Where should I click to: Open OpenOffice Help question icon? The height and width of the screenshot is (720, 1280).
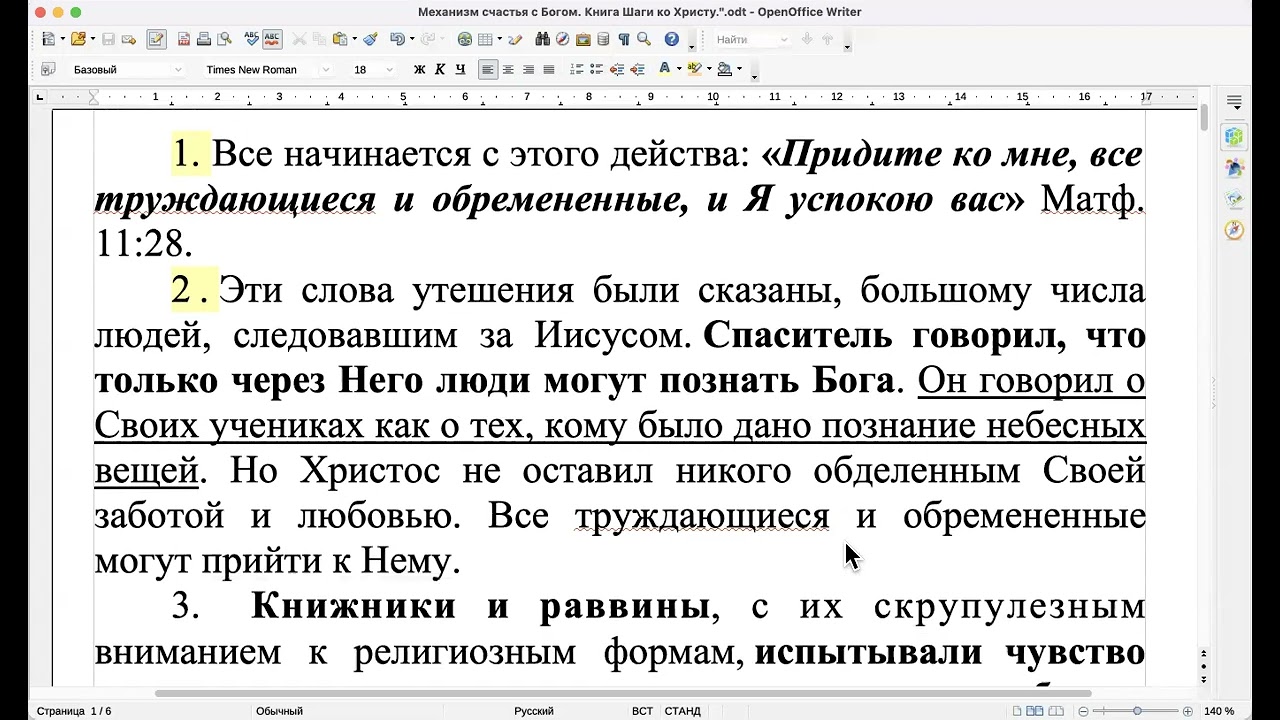point(672,40)
